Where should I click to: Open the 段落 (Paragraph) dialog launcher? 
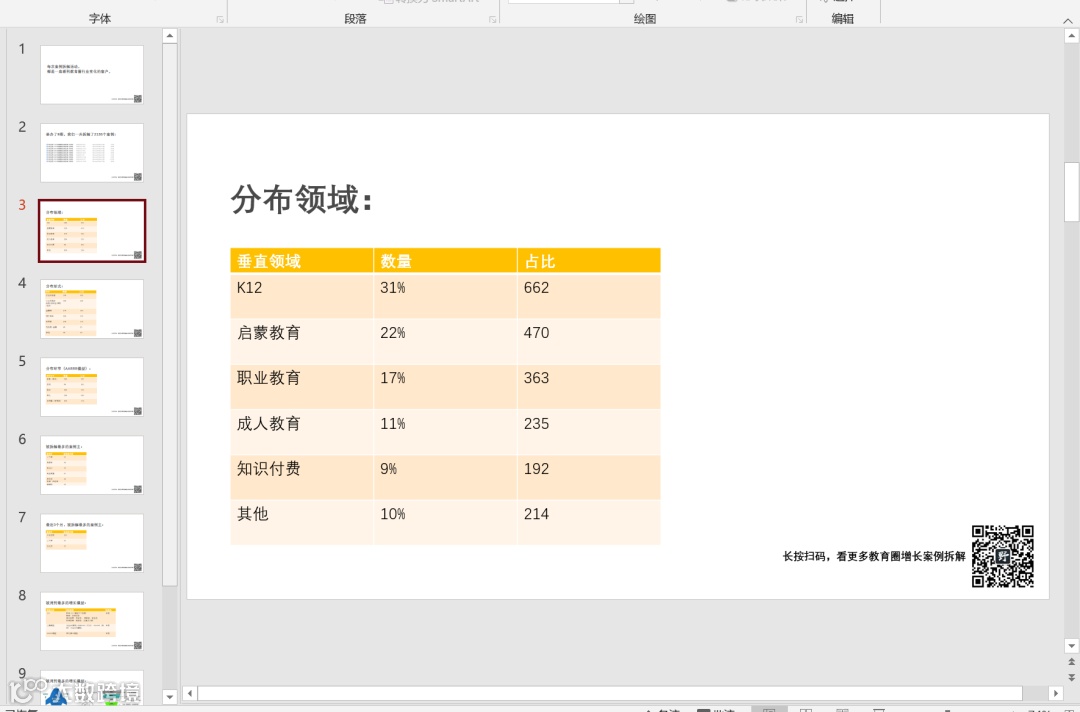(492, 19)
